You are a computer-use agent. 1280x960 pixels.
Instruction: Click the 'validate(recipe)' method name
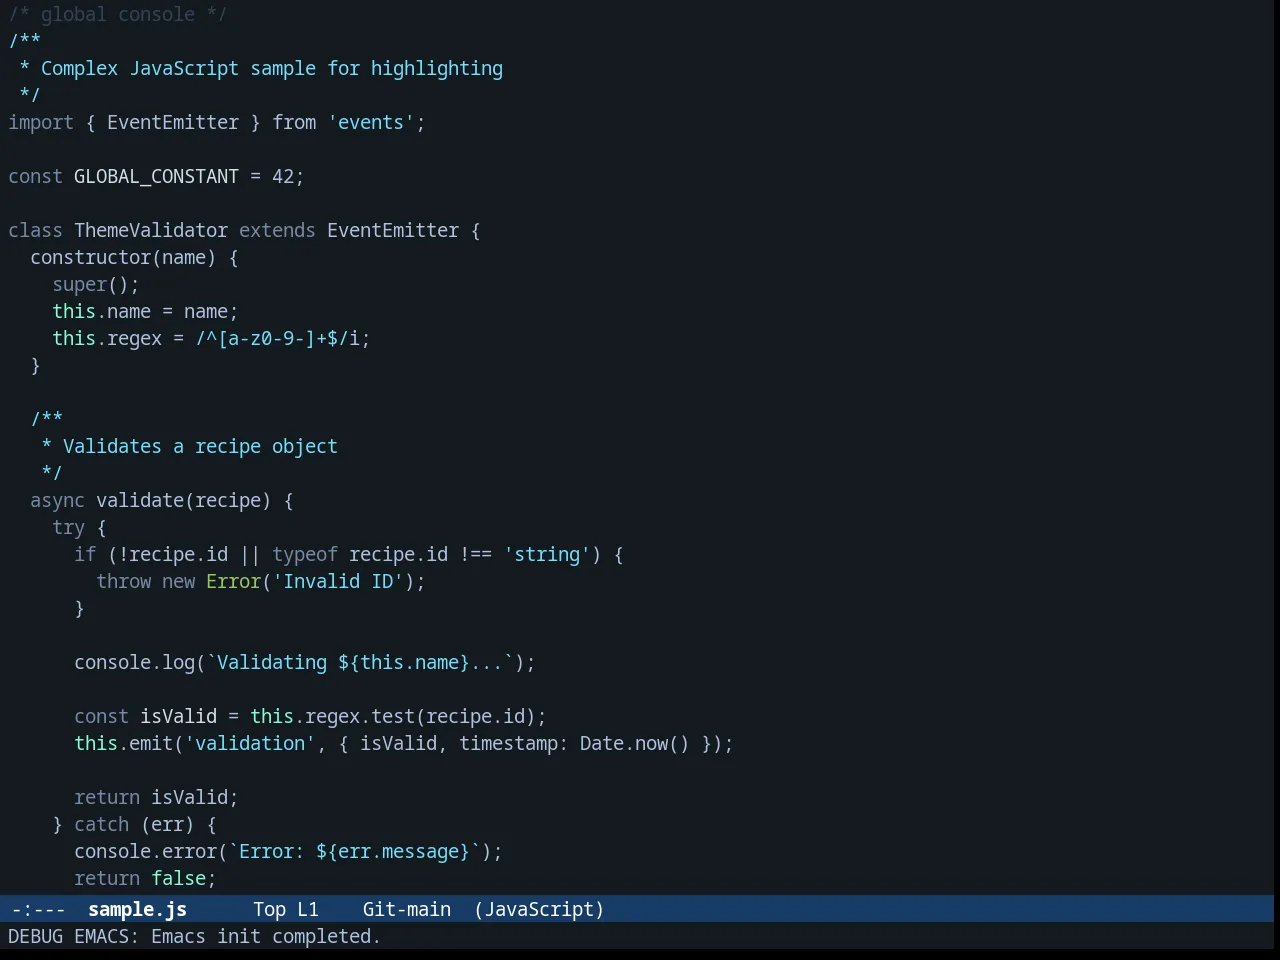tap(184, 500)
